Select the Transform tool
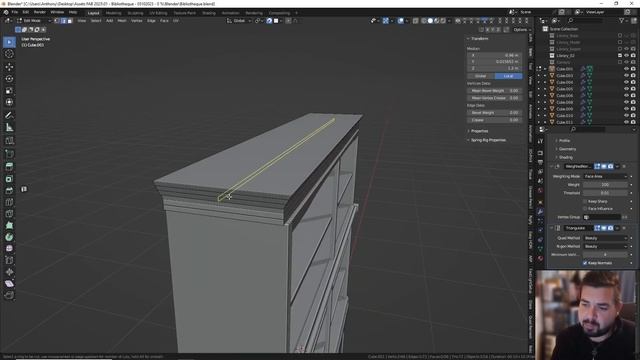 coord(9,102)
